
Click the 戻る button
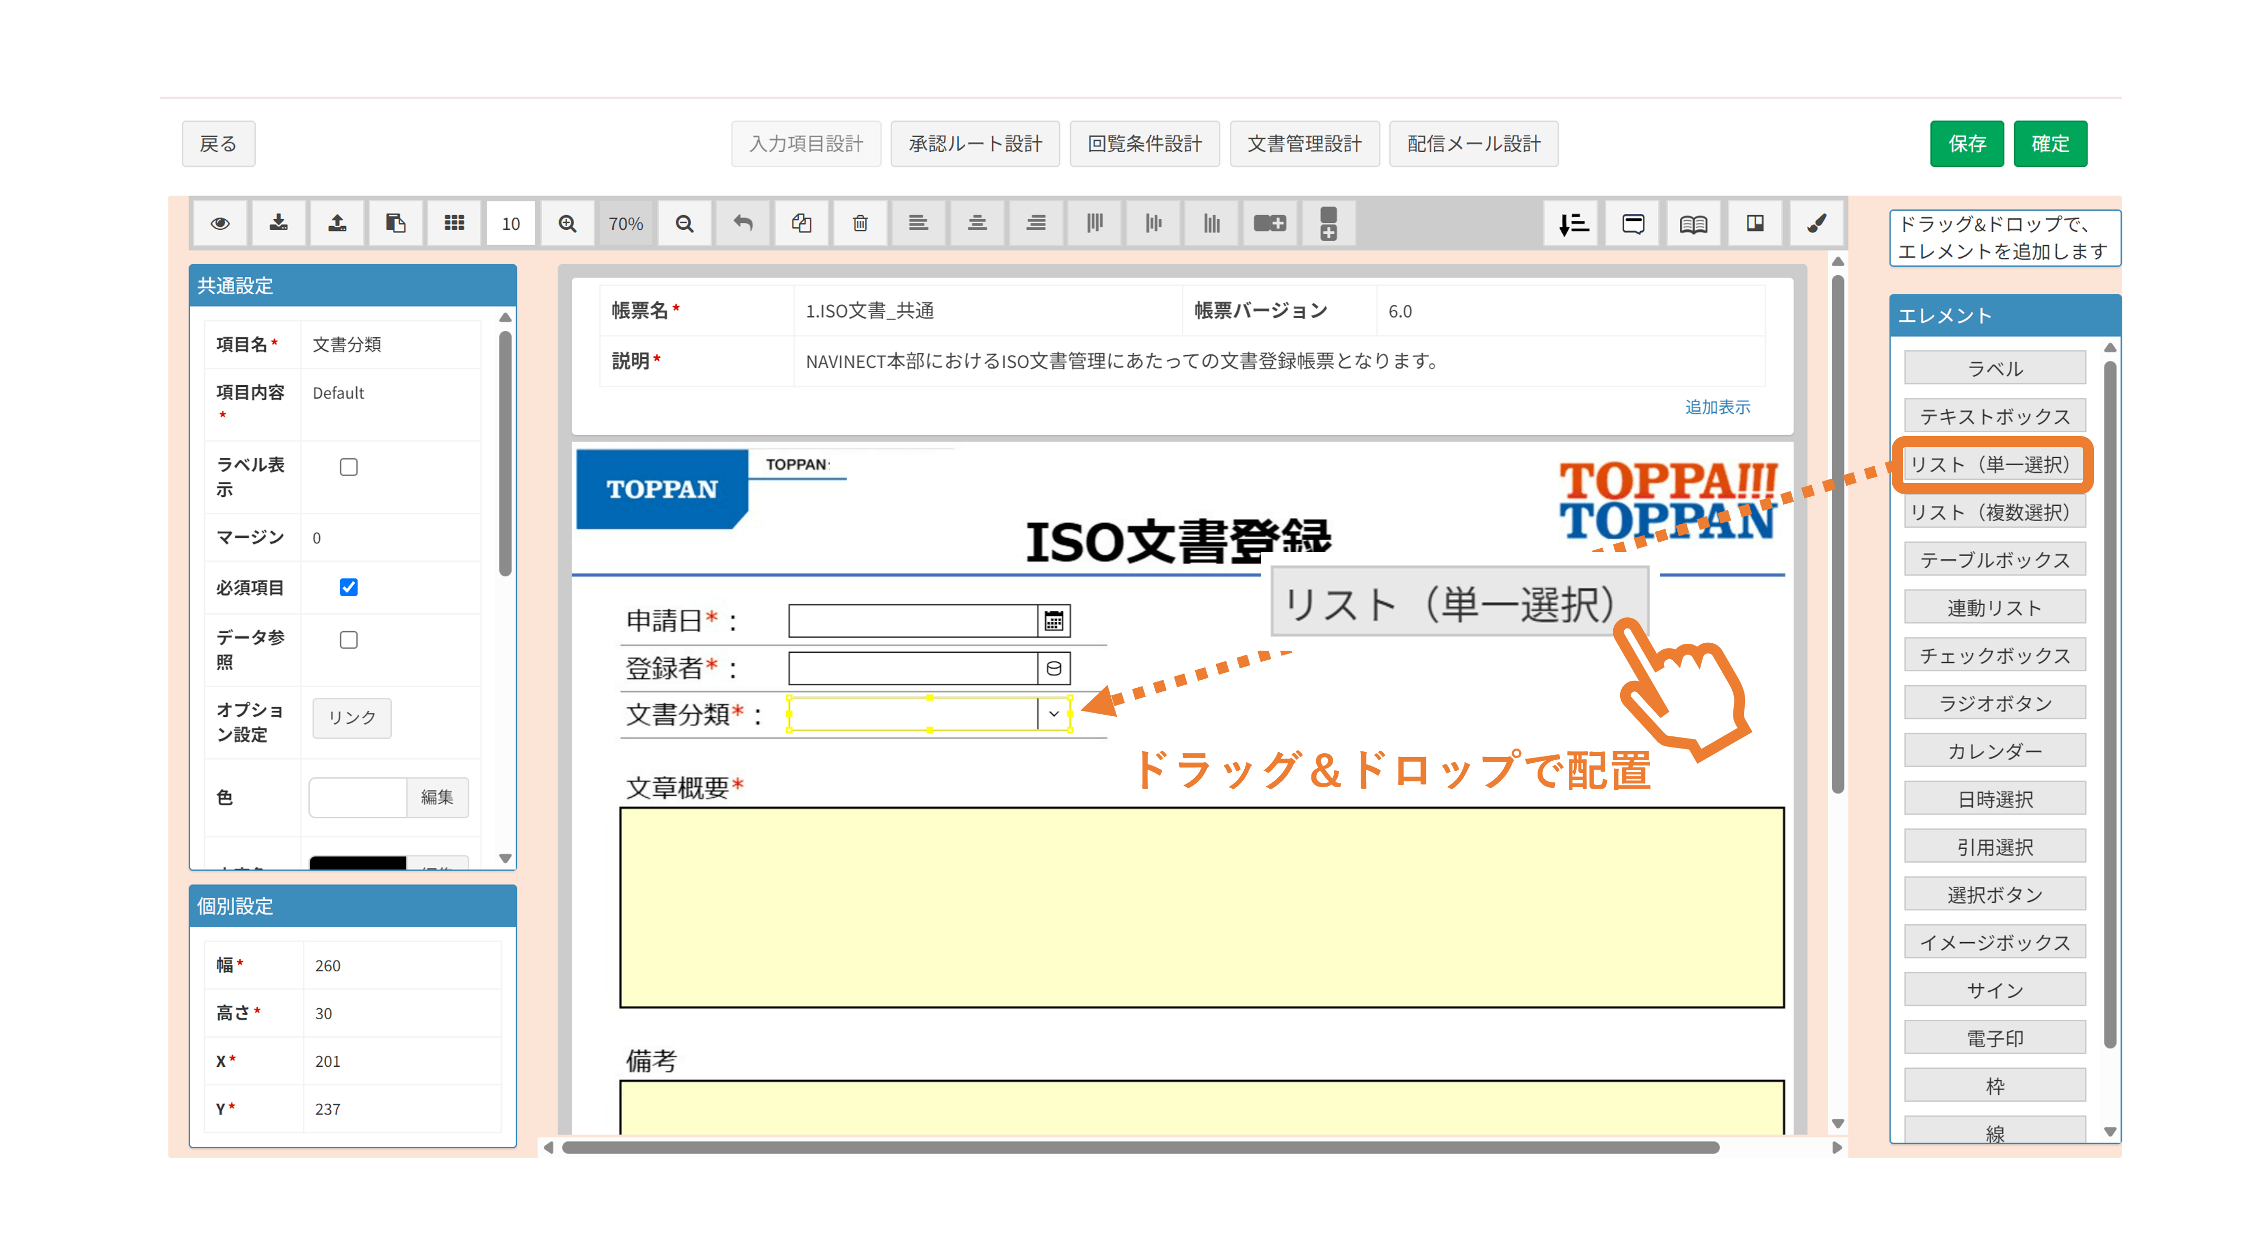(x=218, y=144)
